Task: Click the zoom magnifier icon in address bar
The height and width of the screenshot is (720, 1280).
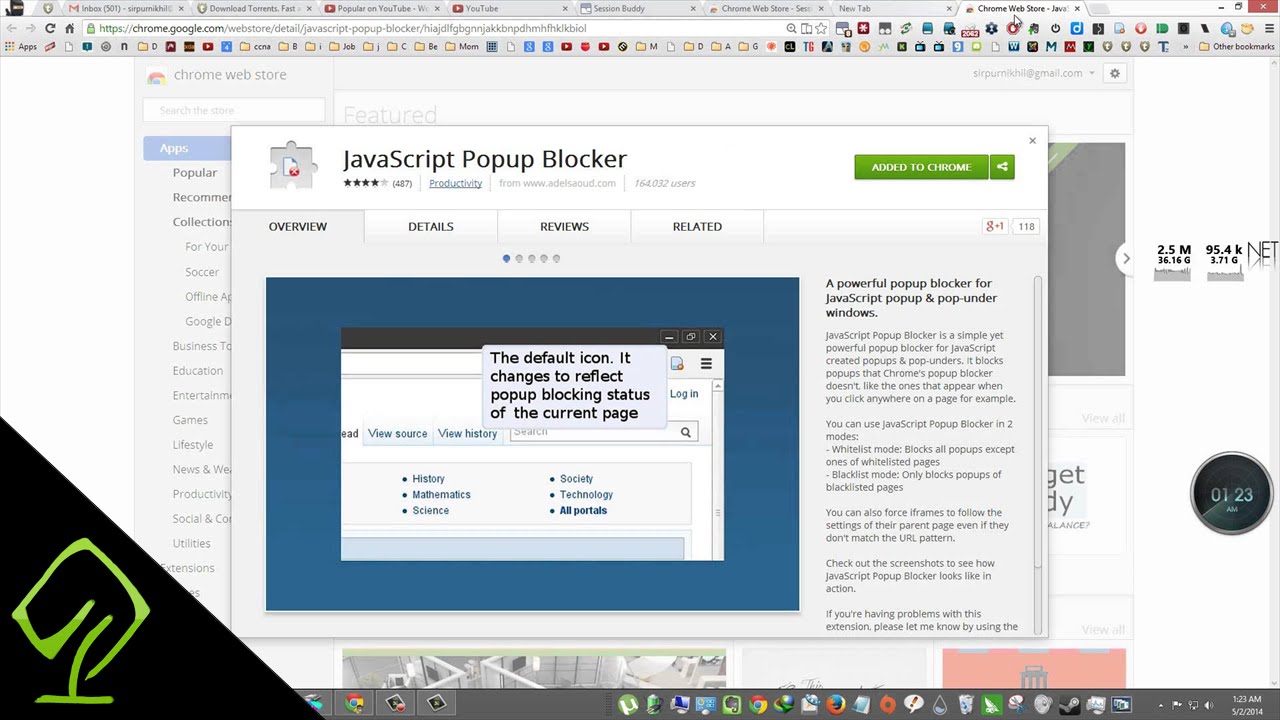Action: pyautogui.click(x=791, y=28)
